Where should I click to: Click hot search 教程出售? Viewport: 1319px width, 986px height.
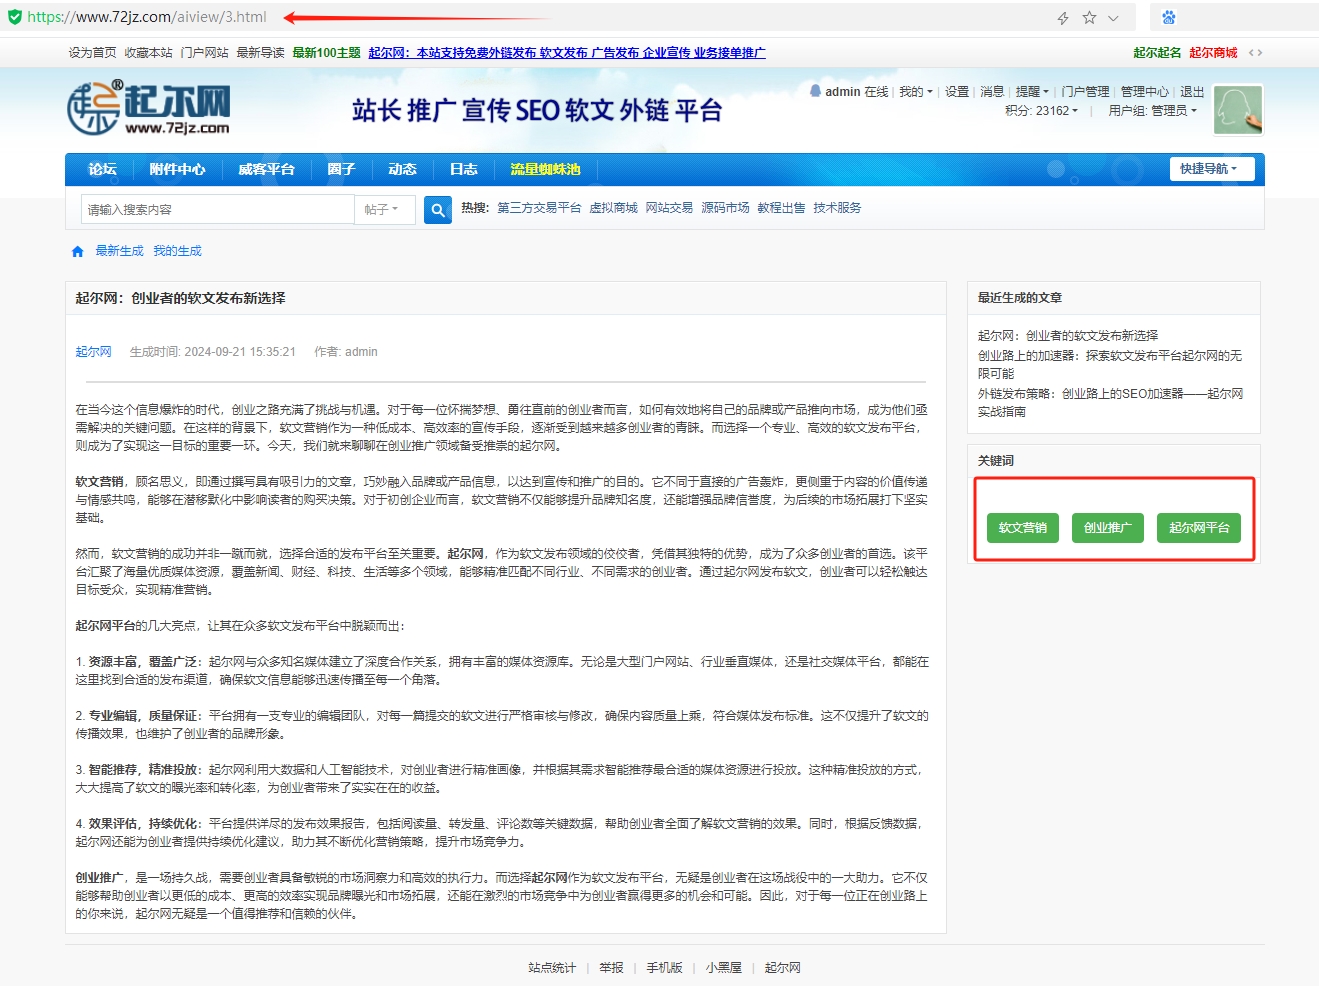[781, 208]
